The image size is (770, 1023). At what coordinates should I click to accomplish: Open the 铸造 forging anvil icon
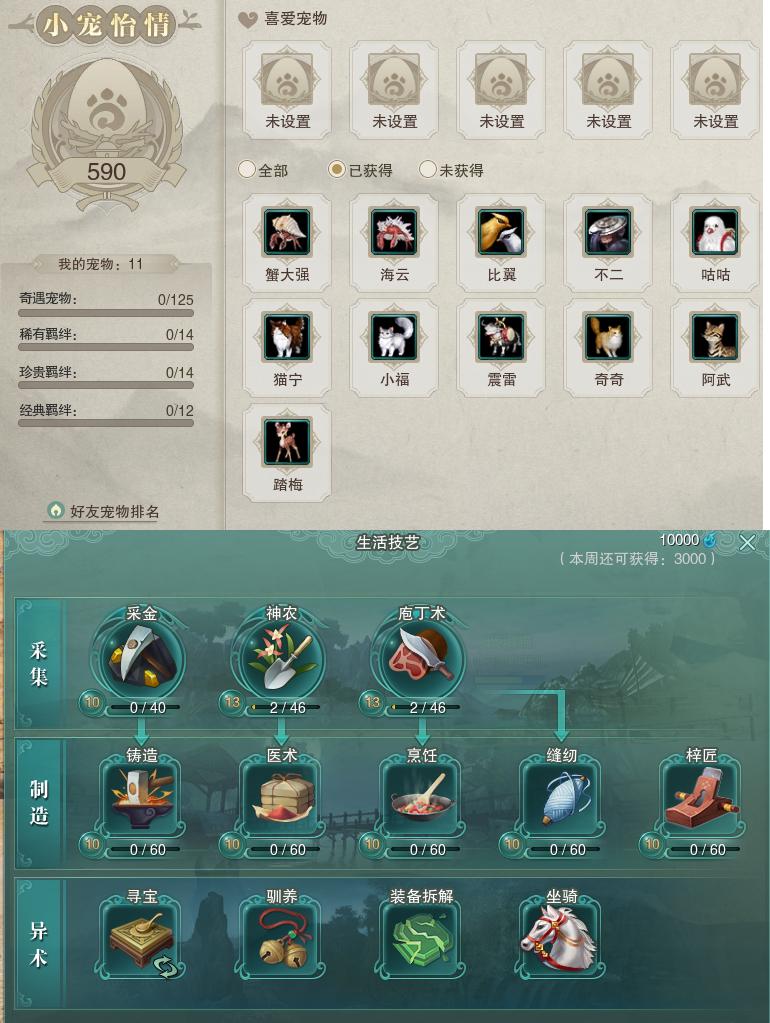(x=142, y=799)
